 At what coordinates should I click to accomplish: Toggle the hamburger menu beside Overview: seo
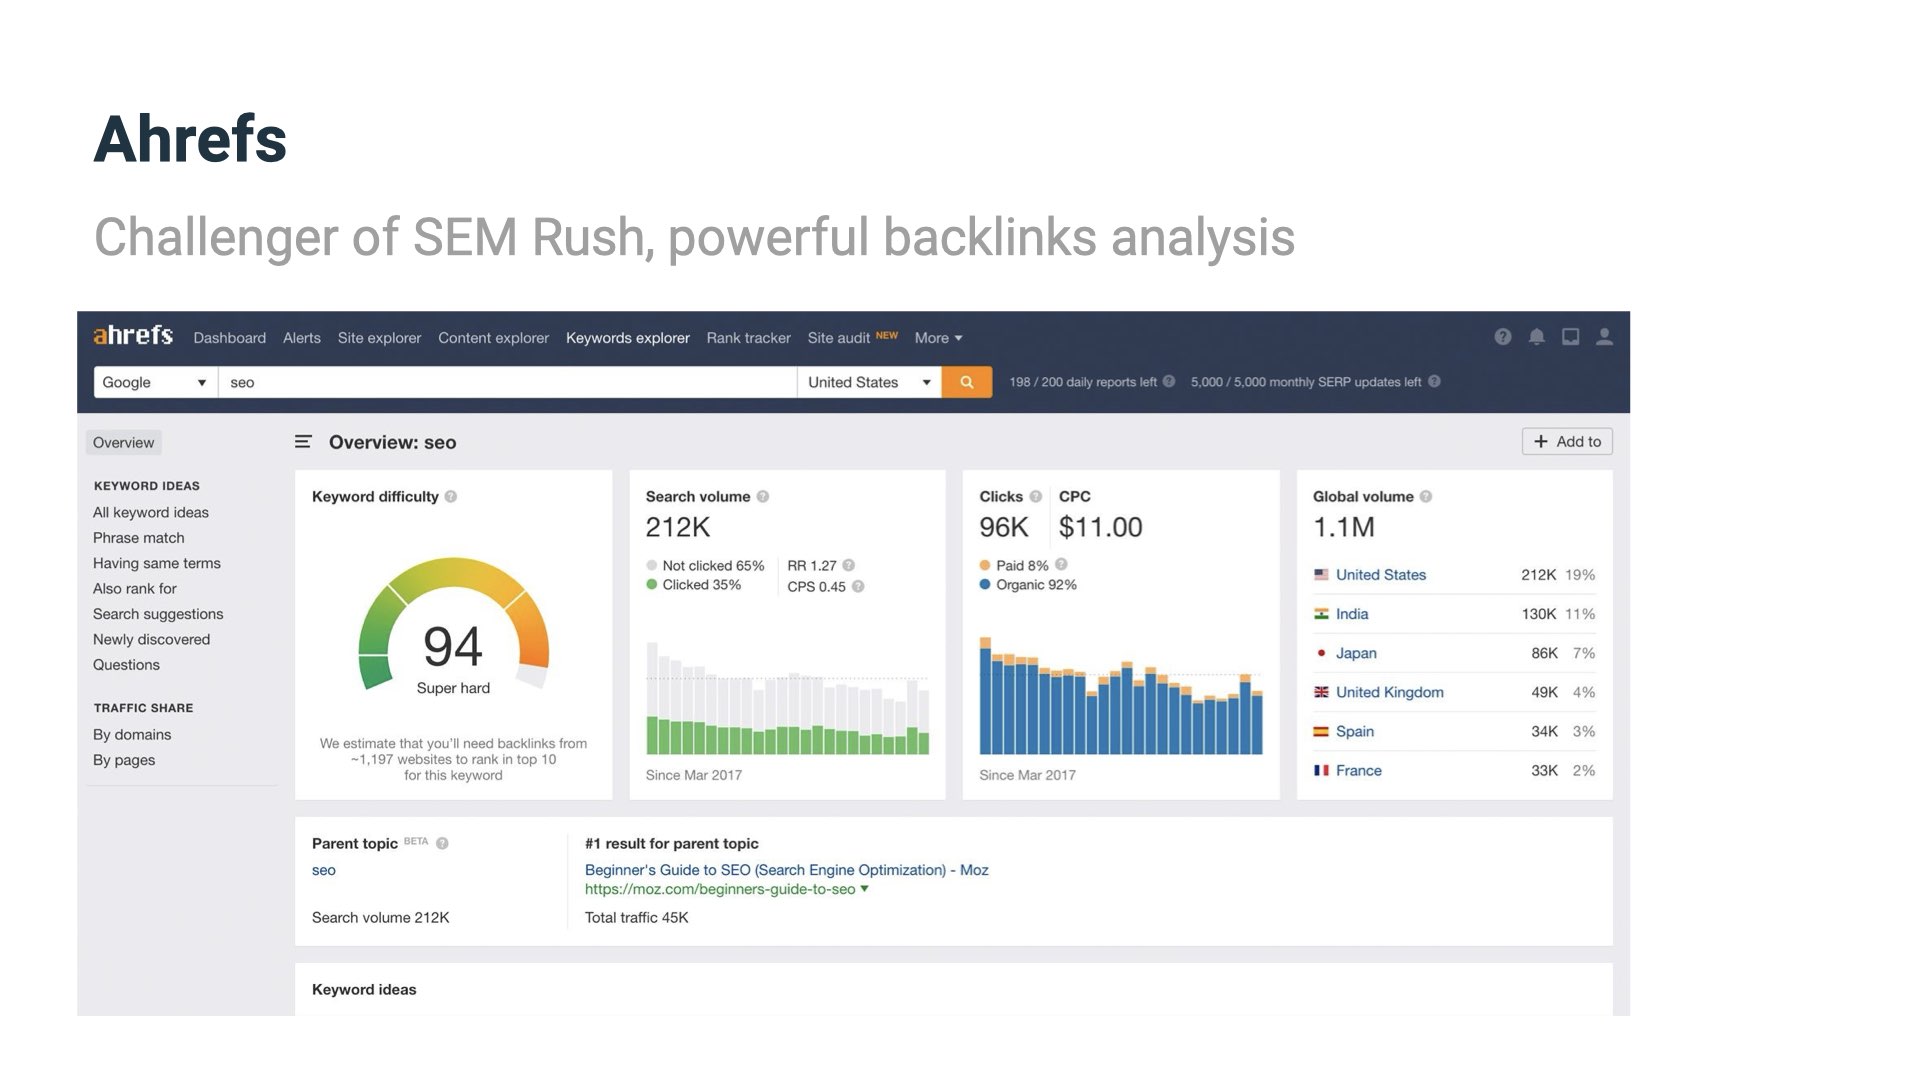pos(303,442)
